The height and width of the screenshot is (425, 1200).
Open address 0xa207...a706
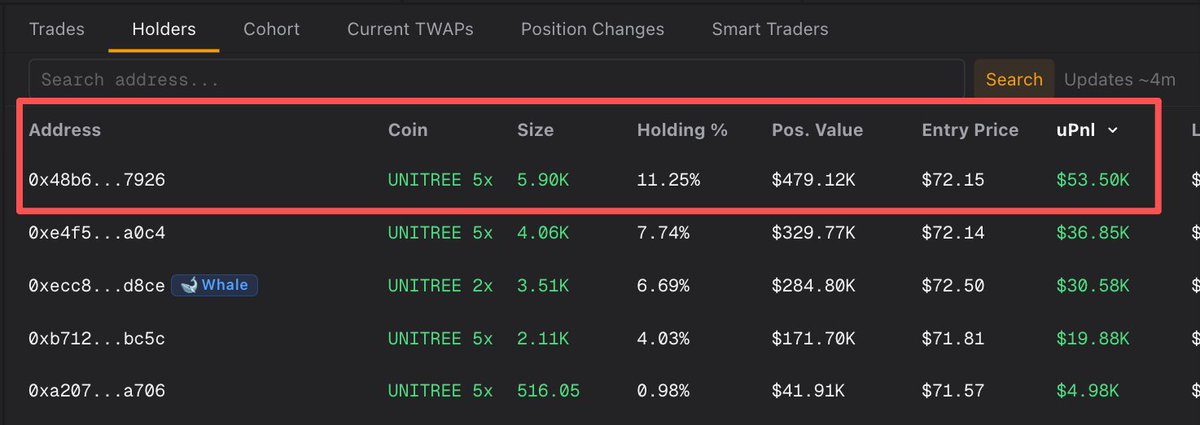(x=97, y=391)
